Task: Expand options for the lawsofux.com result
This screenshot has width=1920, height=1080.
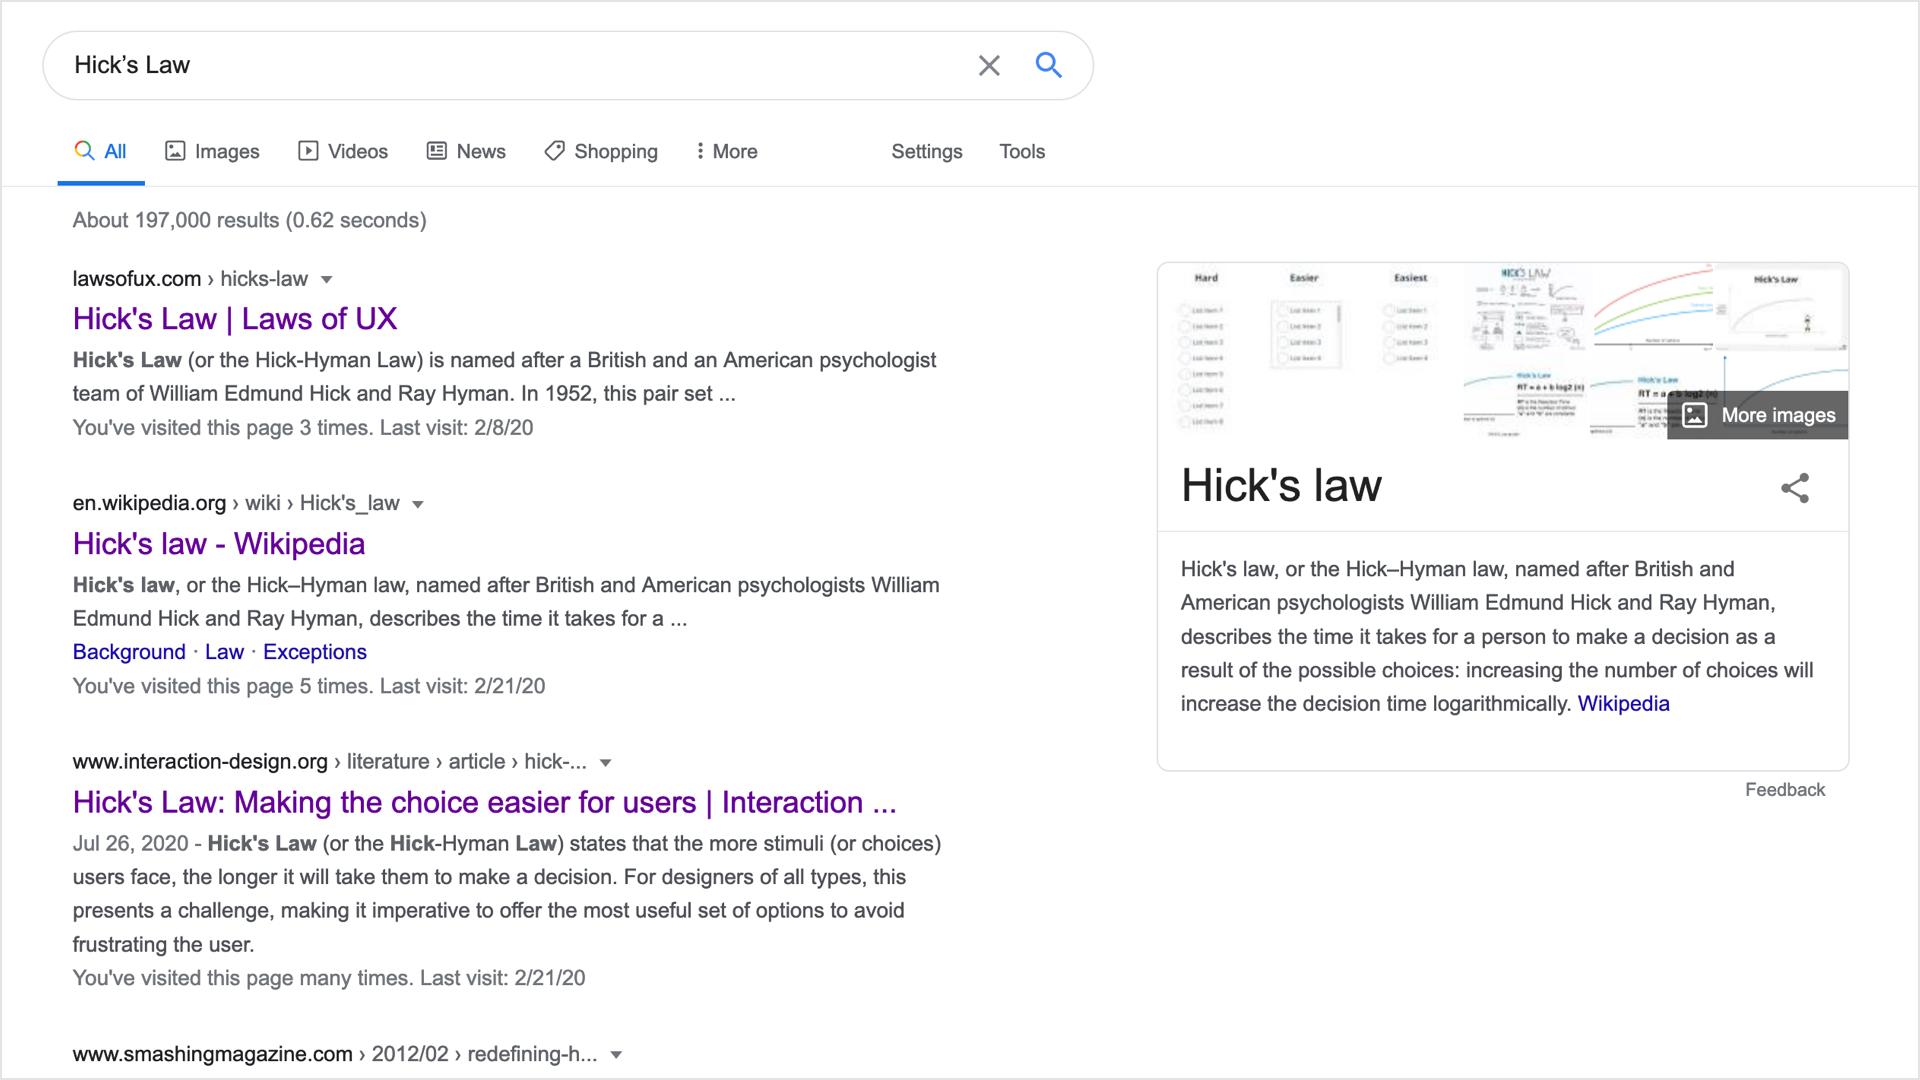Action: pos(327,279)
